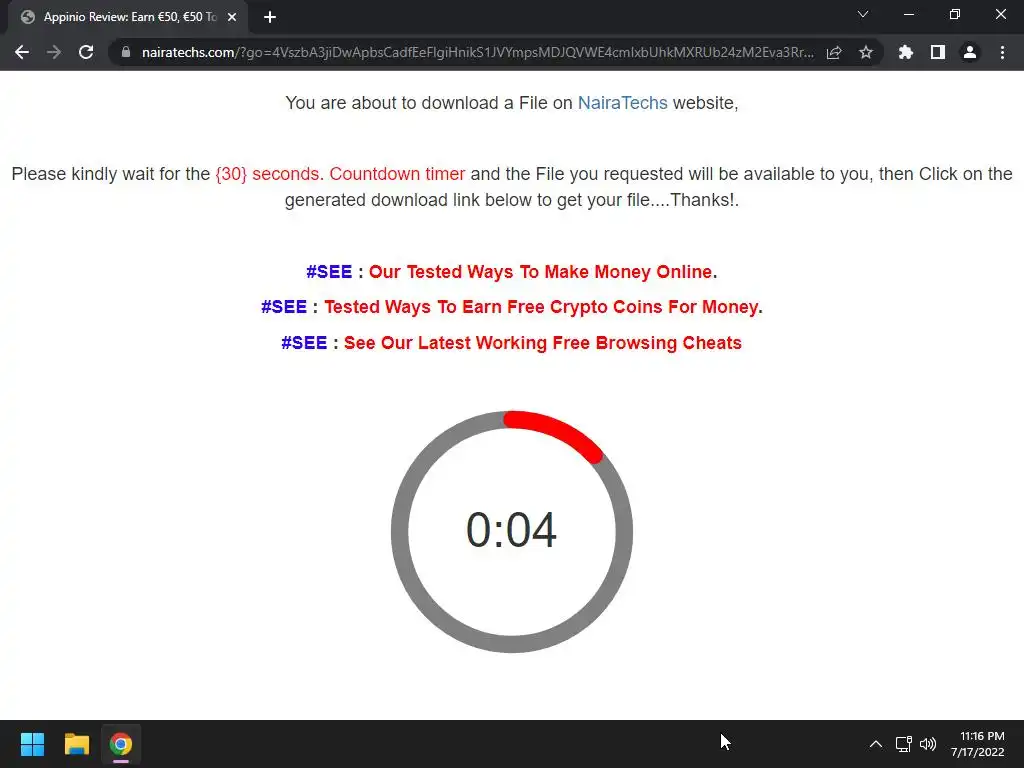Click the Chrome taskbar icon
Viewport: 1024px width, 768px height.
click(x=121, y=744)
